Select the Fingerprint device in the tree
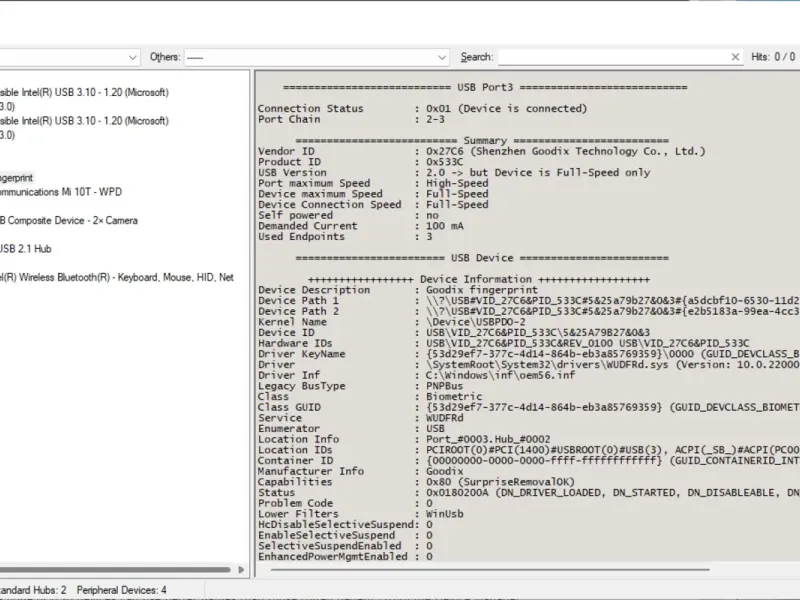This screenshot has width=800, height=600. coord(16,178)
